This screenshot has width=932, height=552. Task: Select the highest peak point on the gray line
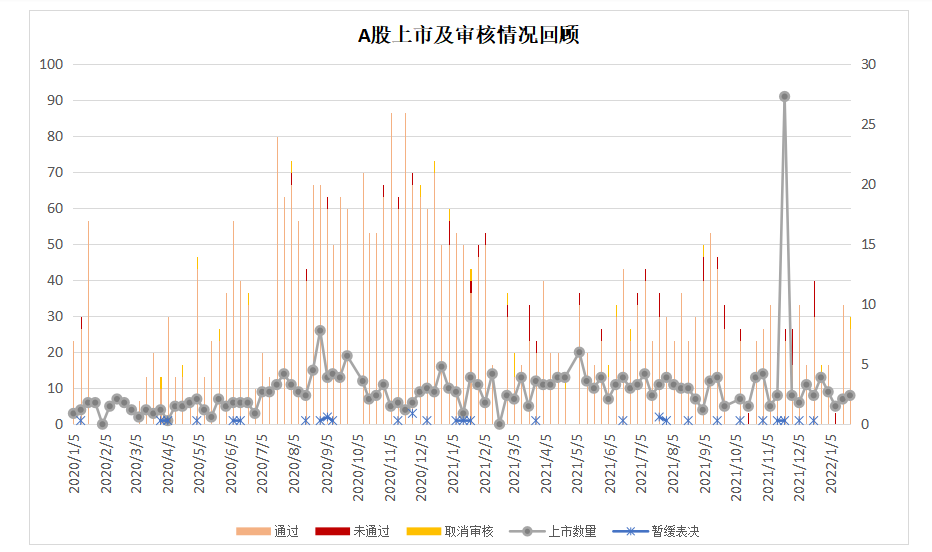(785, 96)
